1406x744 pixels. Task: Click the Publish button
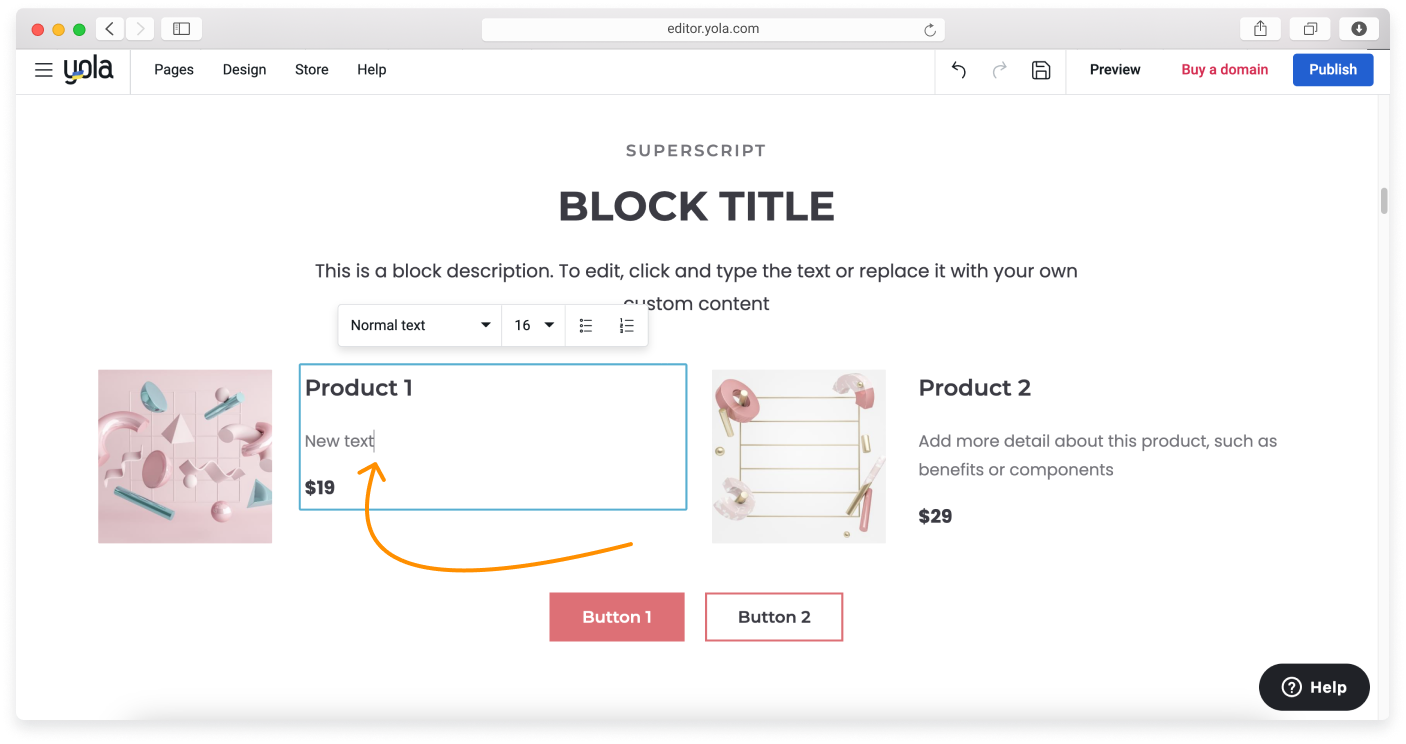click(x=1332, y=69)
